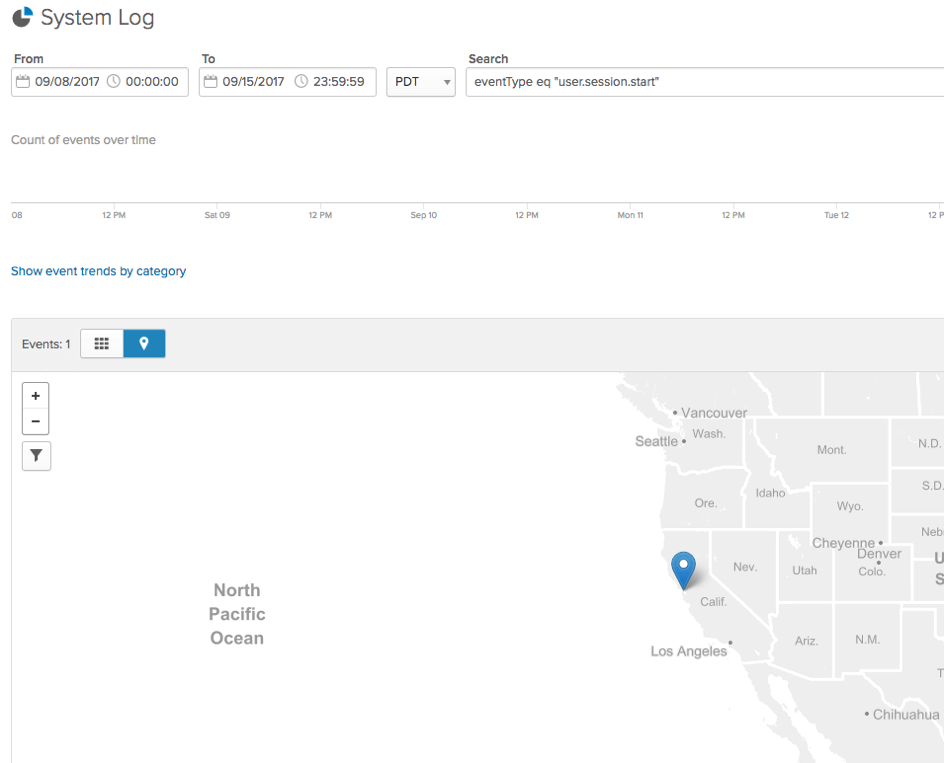The width and height of the screenshot is (944, 763).
Task: Switch to the grid table view
Action: coord(102,344)
